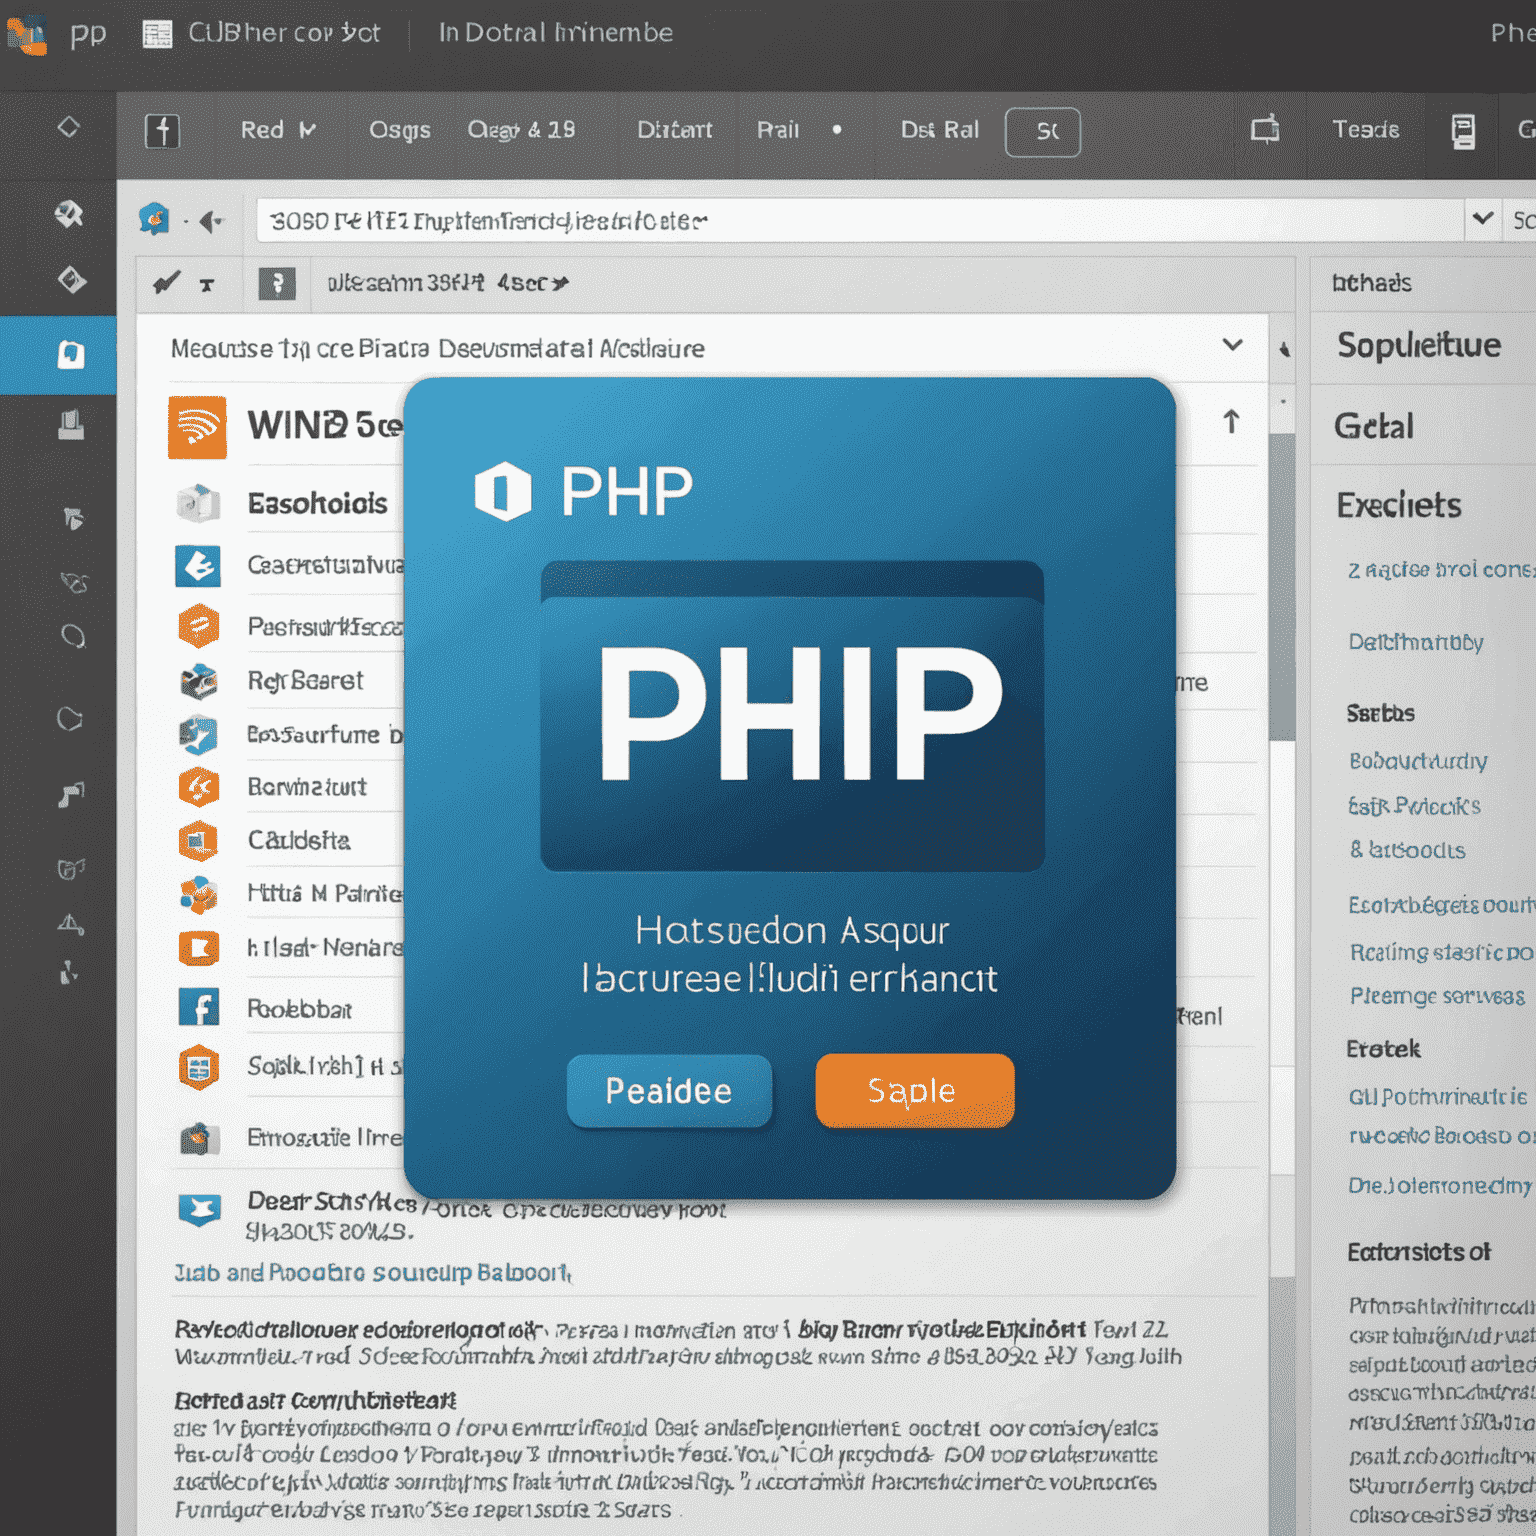1536x1536 pixels.
Task: Click the orange WiFi-style WIND icon
Action: point(197,427)
